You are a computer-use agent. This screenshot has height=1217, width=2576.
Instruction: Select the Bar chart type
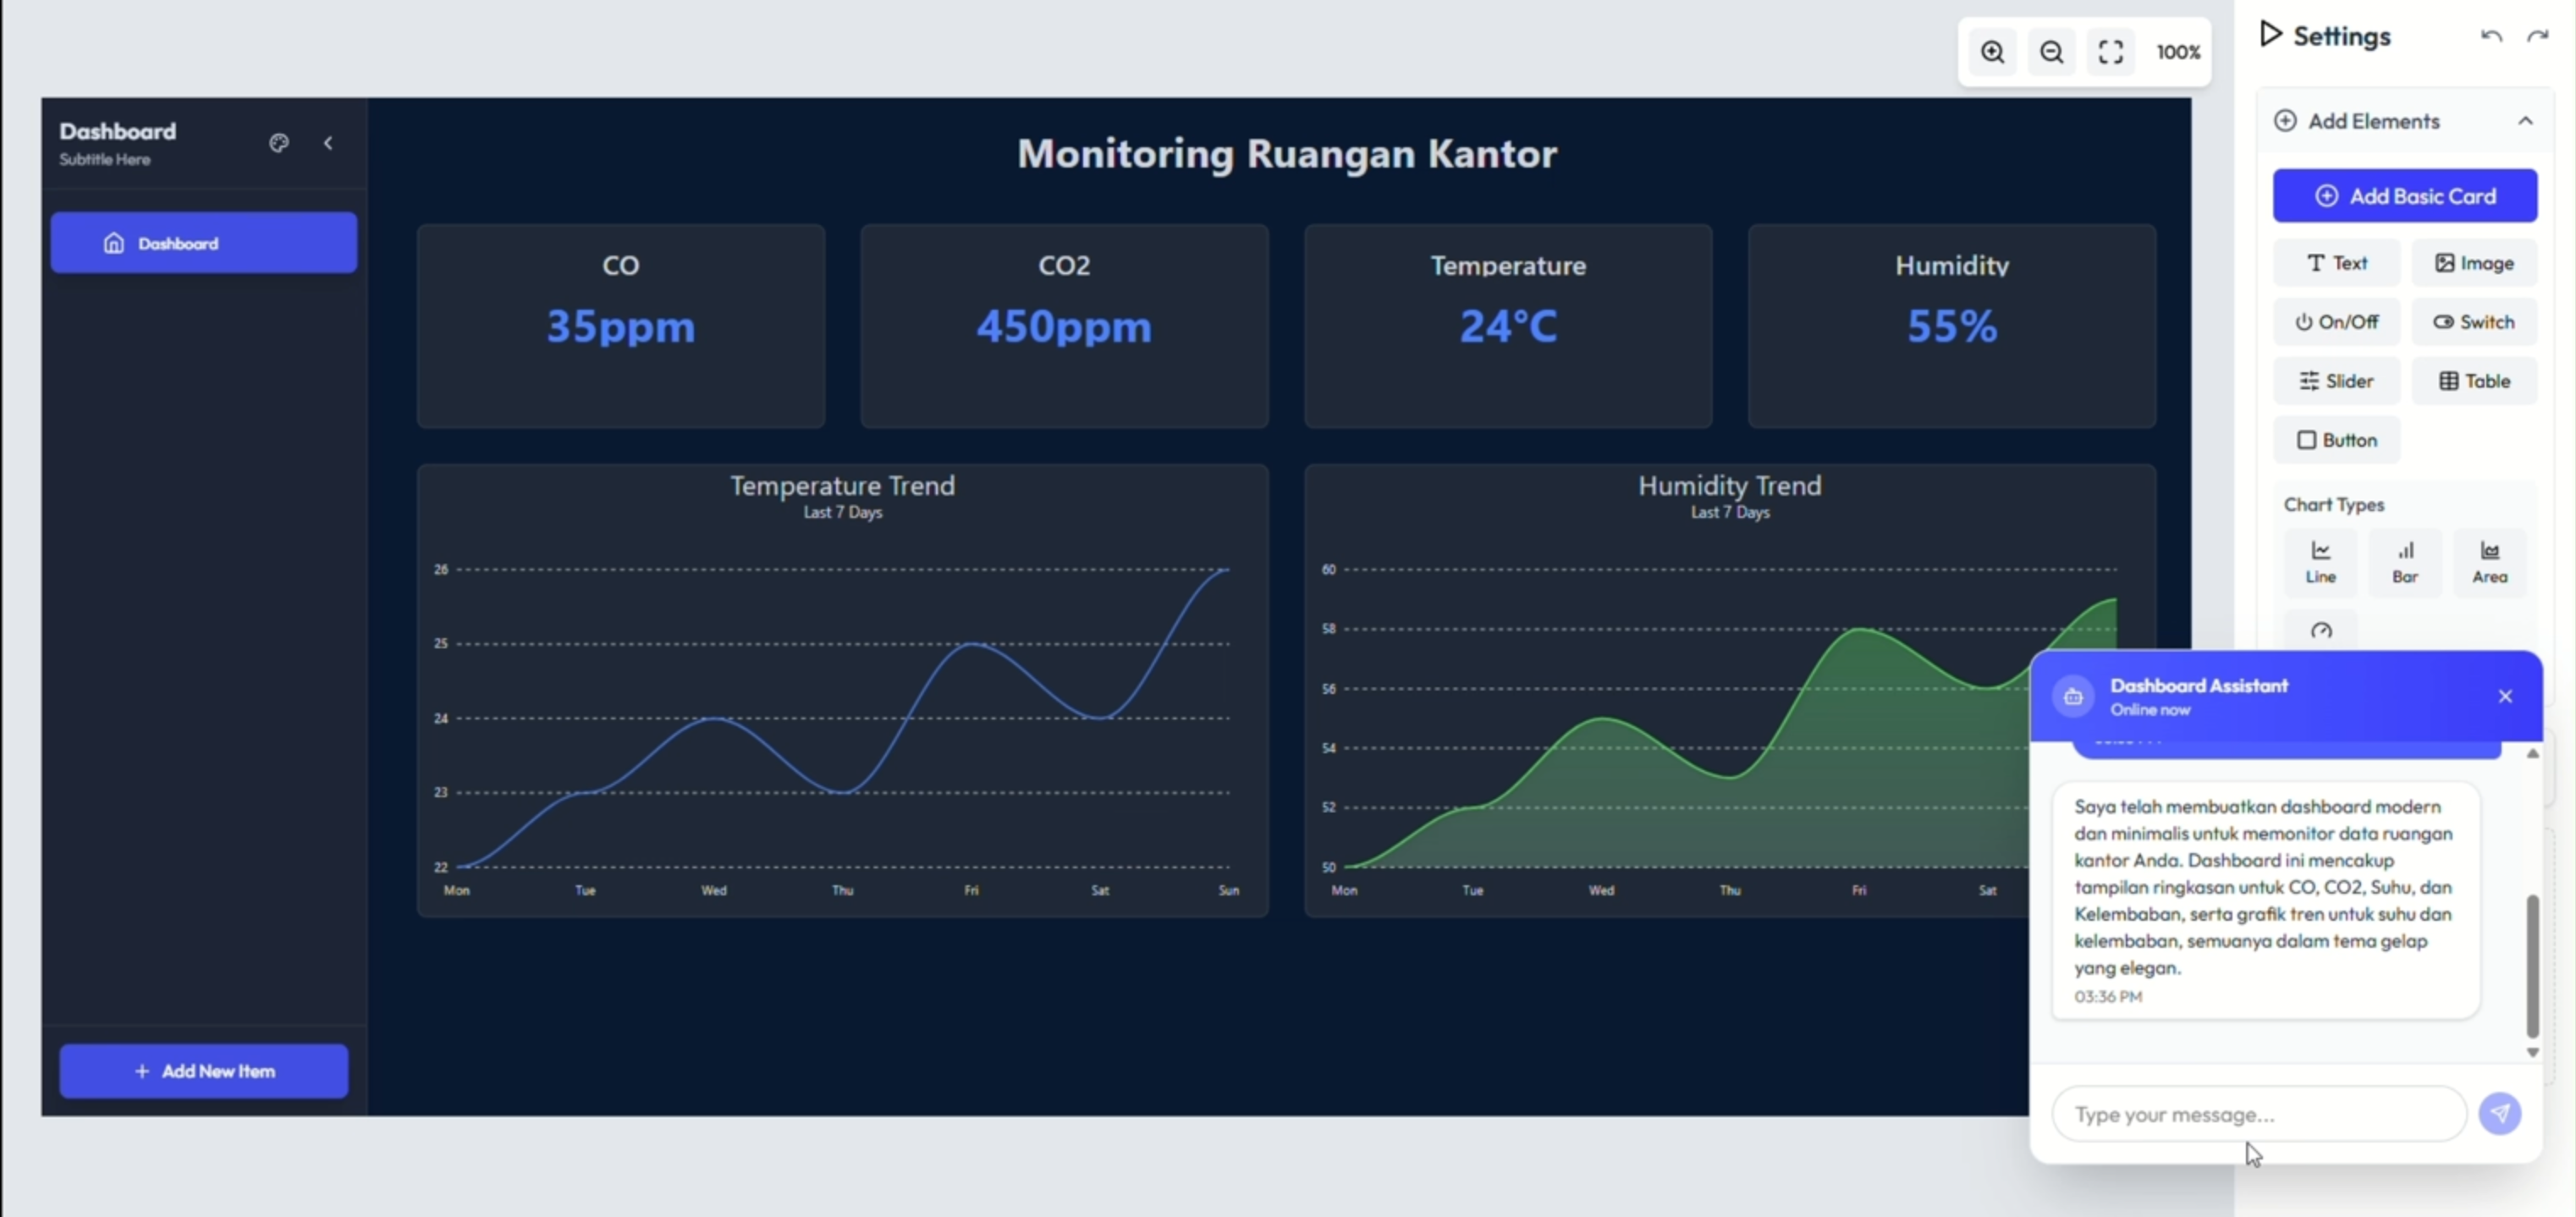tap(2405, 562)
